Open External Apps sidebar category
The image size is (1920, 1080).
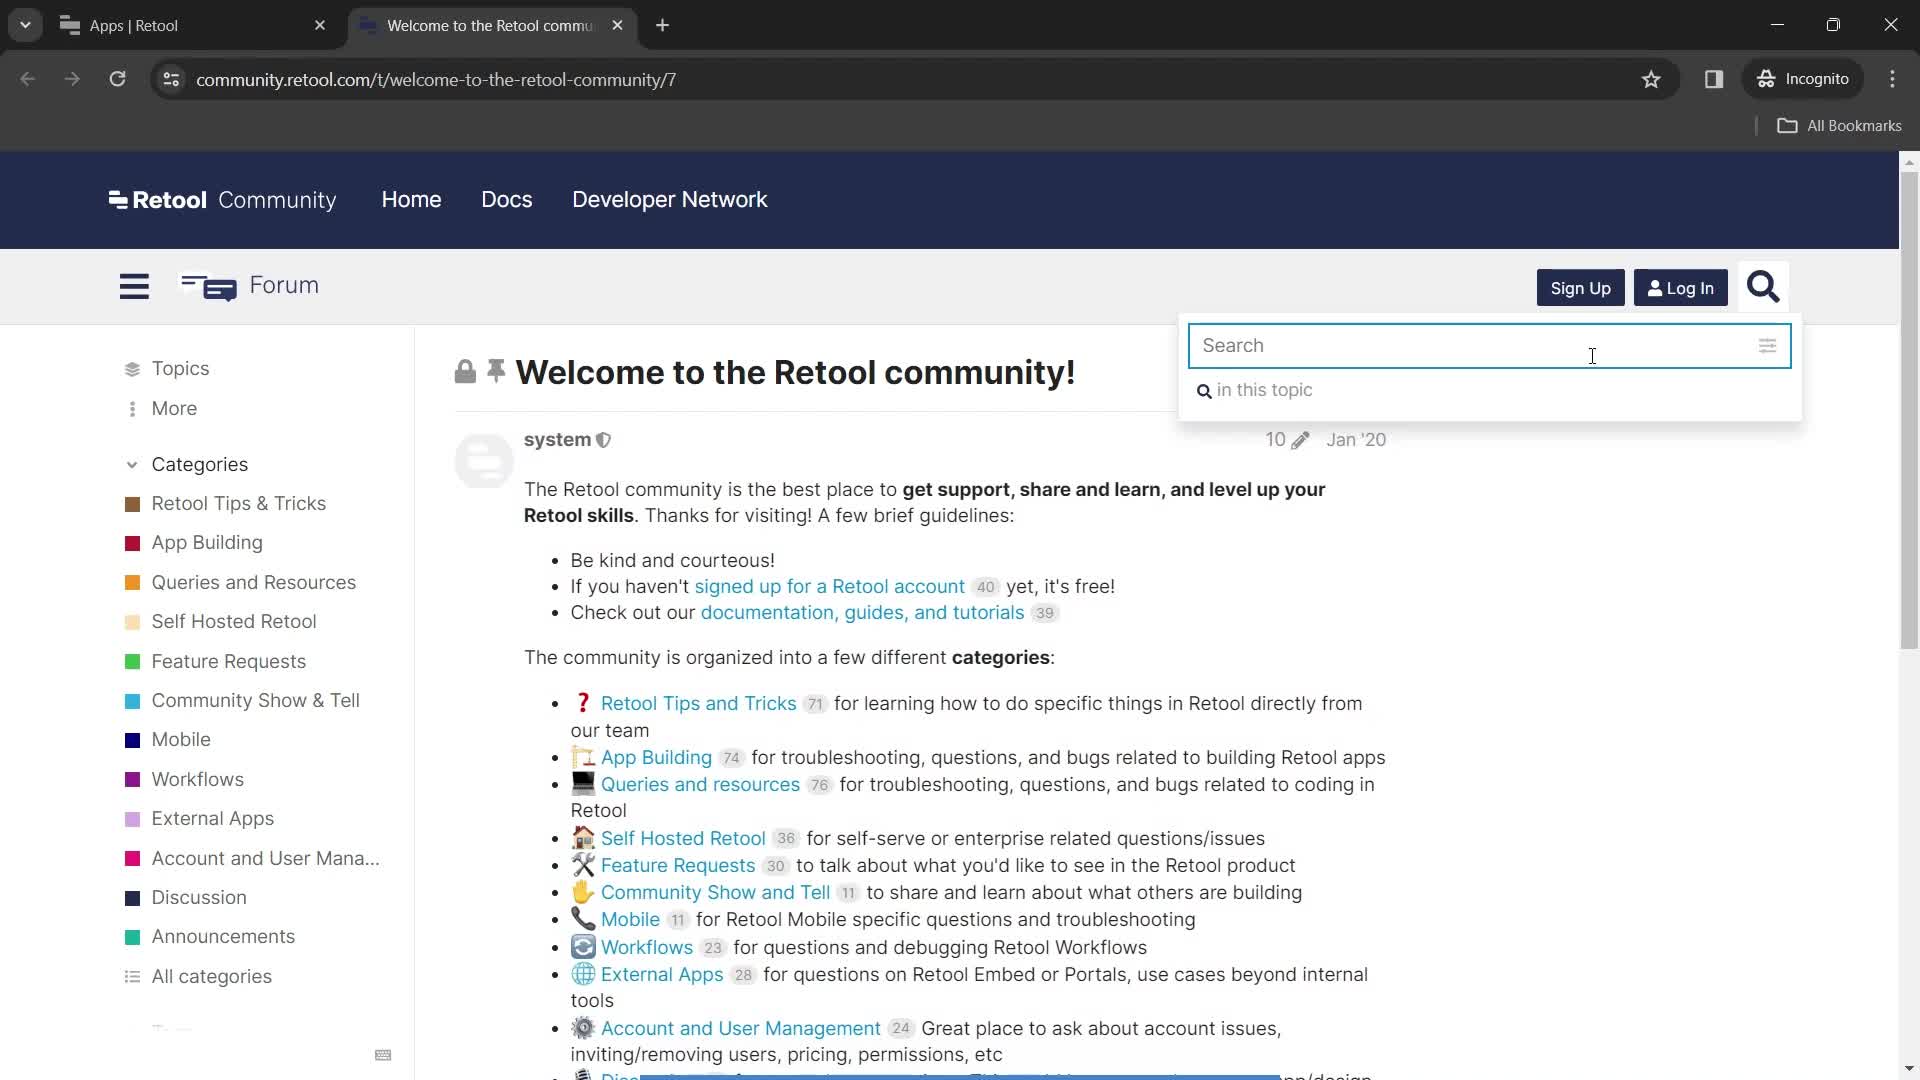[x=212, y=819]
